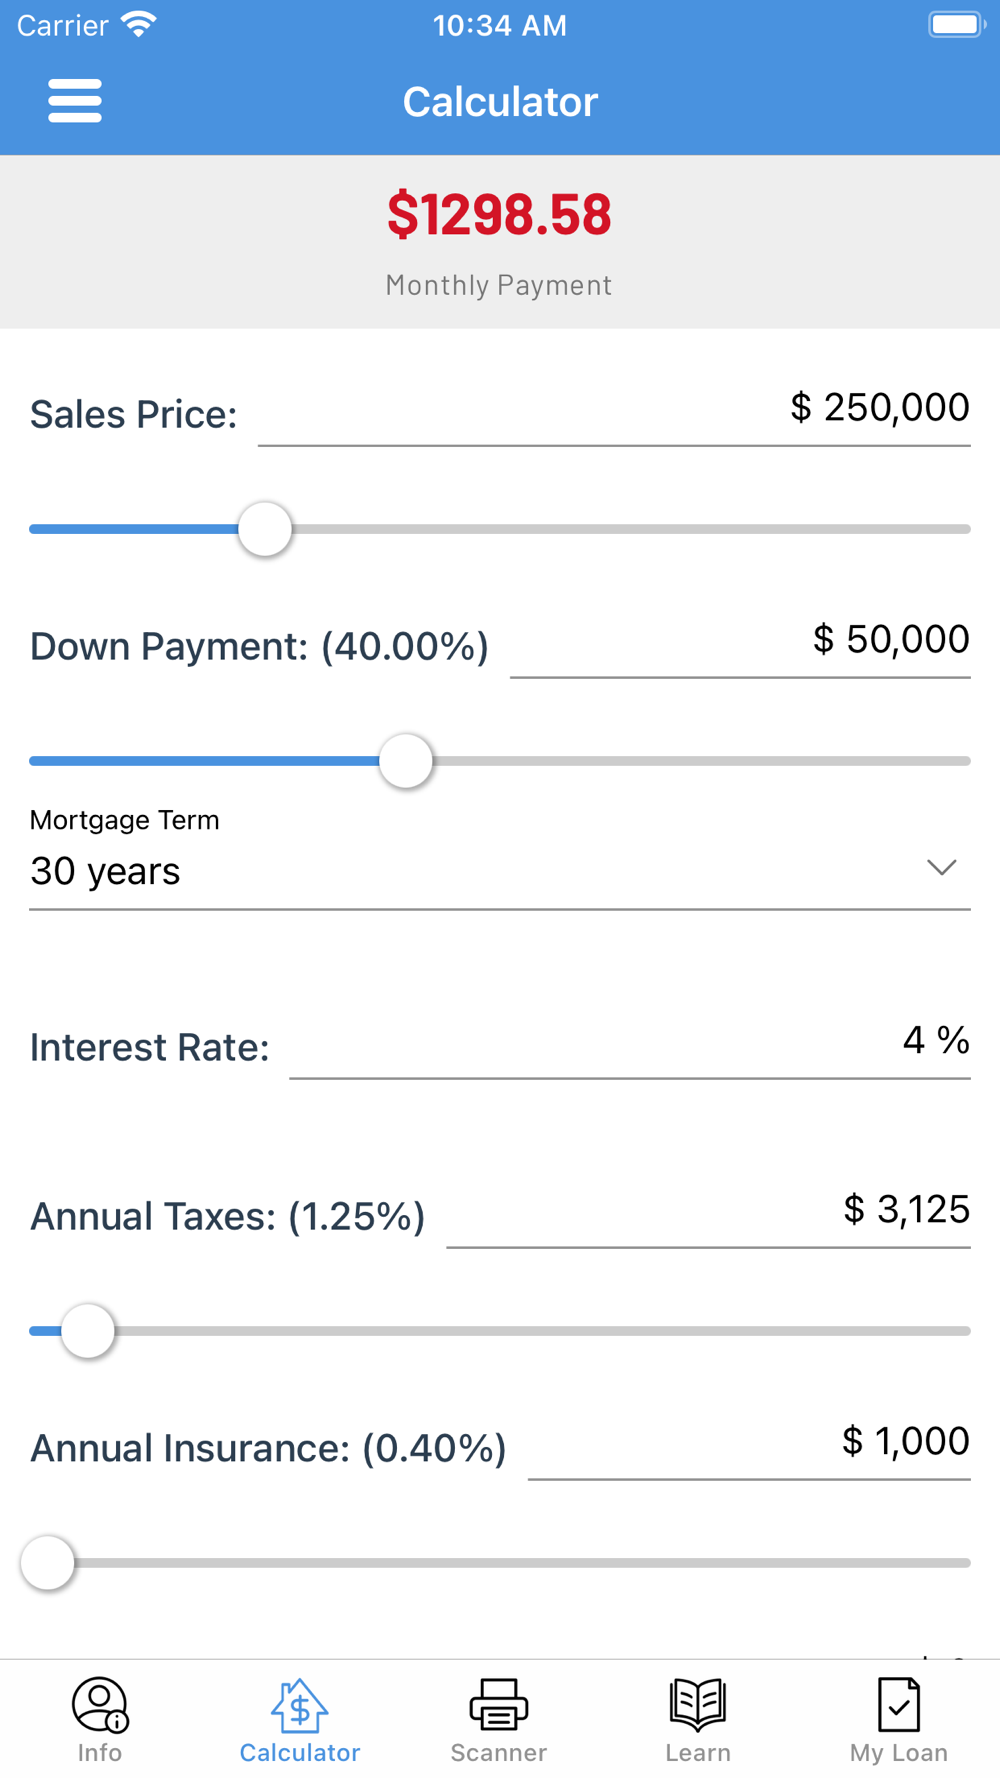Click the Annual Insurance slider handle
This screenshot has width=1000, height=1778.
point(48,1563)
